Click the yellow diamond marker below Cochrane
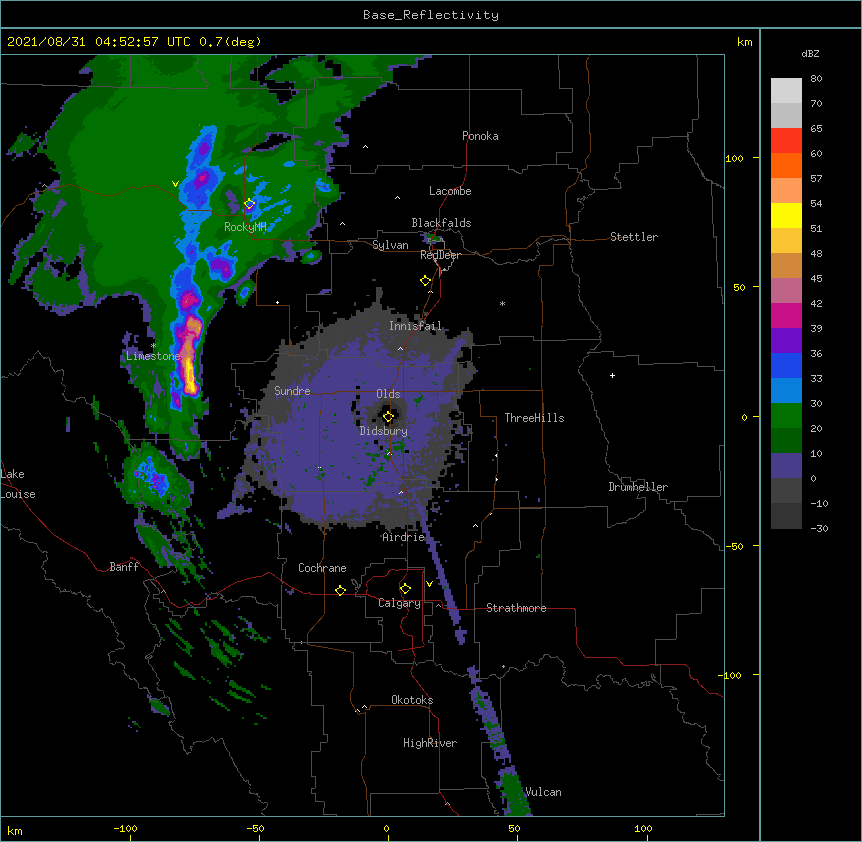This screenshot has height=842, width=862. [x=340, y=590]
